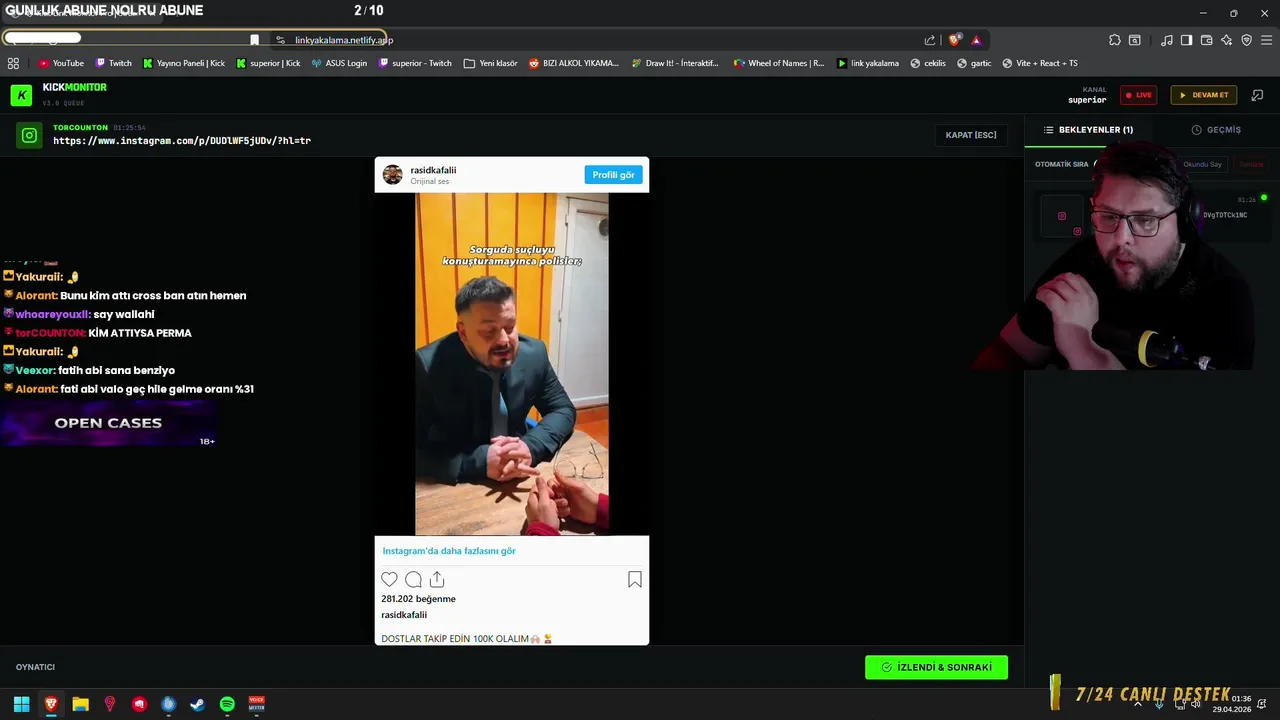Click the OPEN CASES banner
Screen dimensions: 1280x720
point(108,423)
